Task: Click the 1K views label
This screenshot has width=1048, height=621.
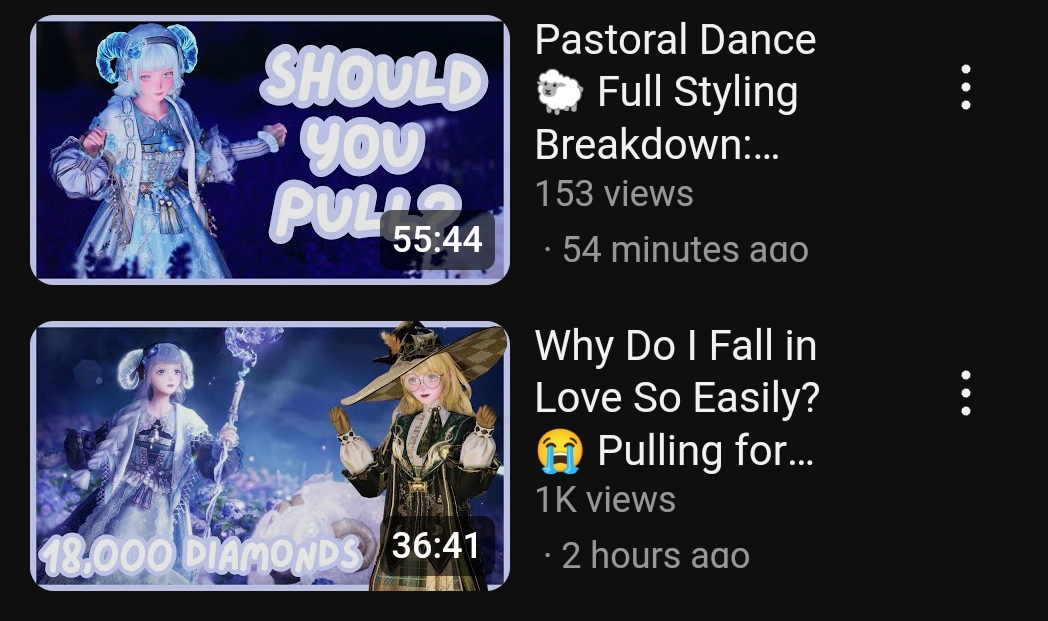Action: click(606, 499)
